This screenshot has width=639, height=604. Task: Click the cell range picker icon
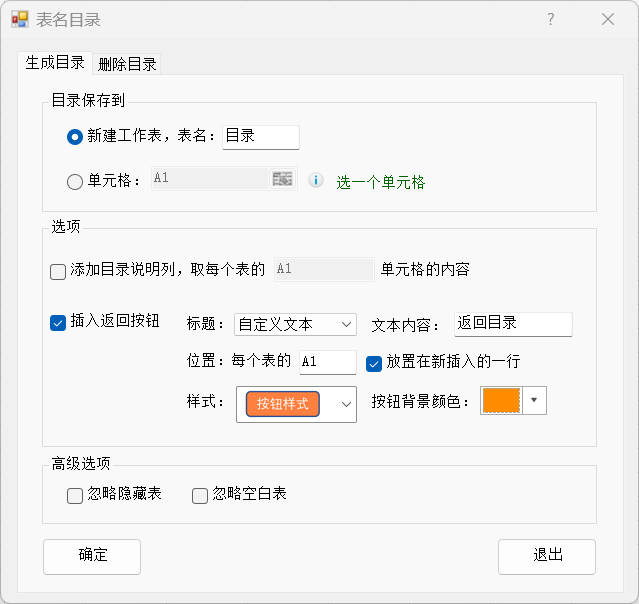pos(283,179)
